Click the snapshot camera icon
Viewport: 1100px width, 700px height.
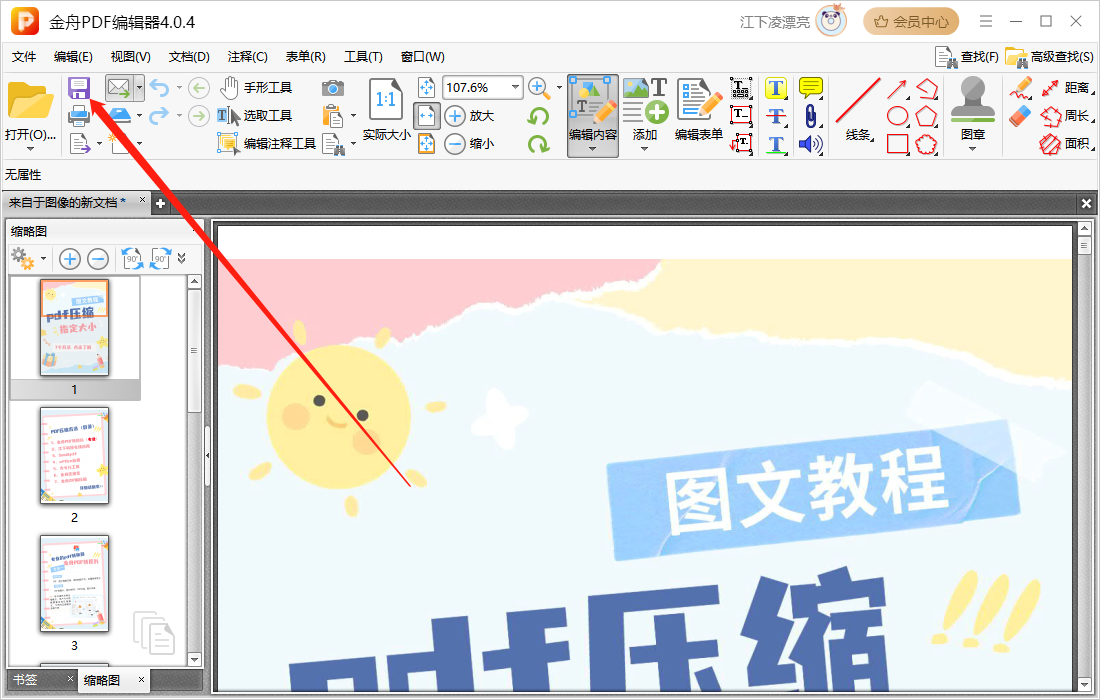point(333,88)
